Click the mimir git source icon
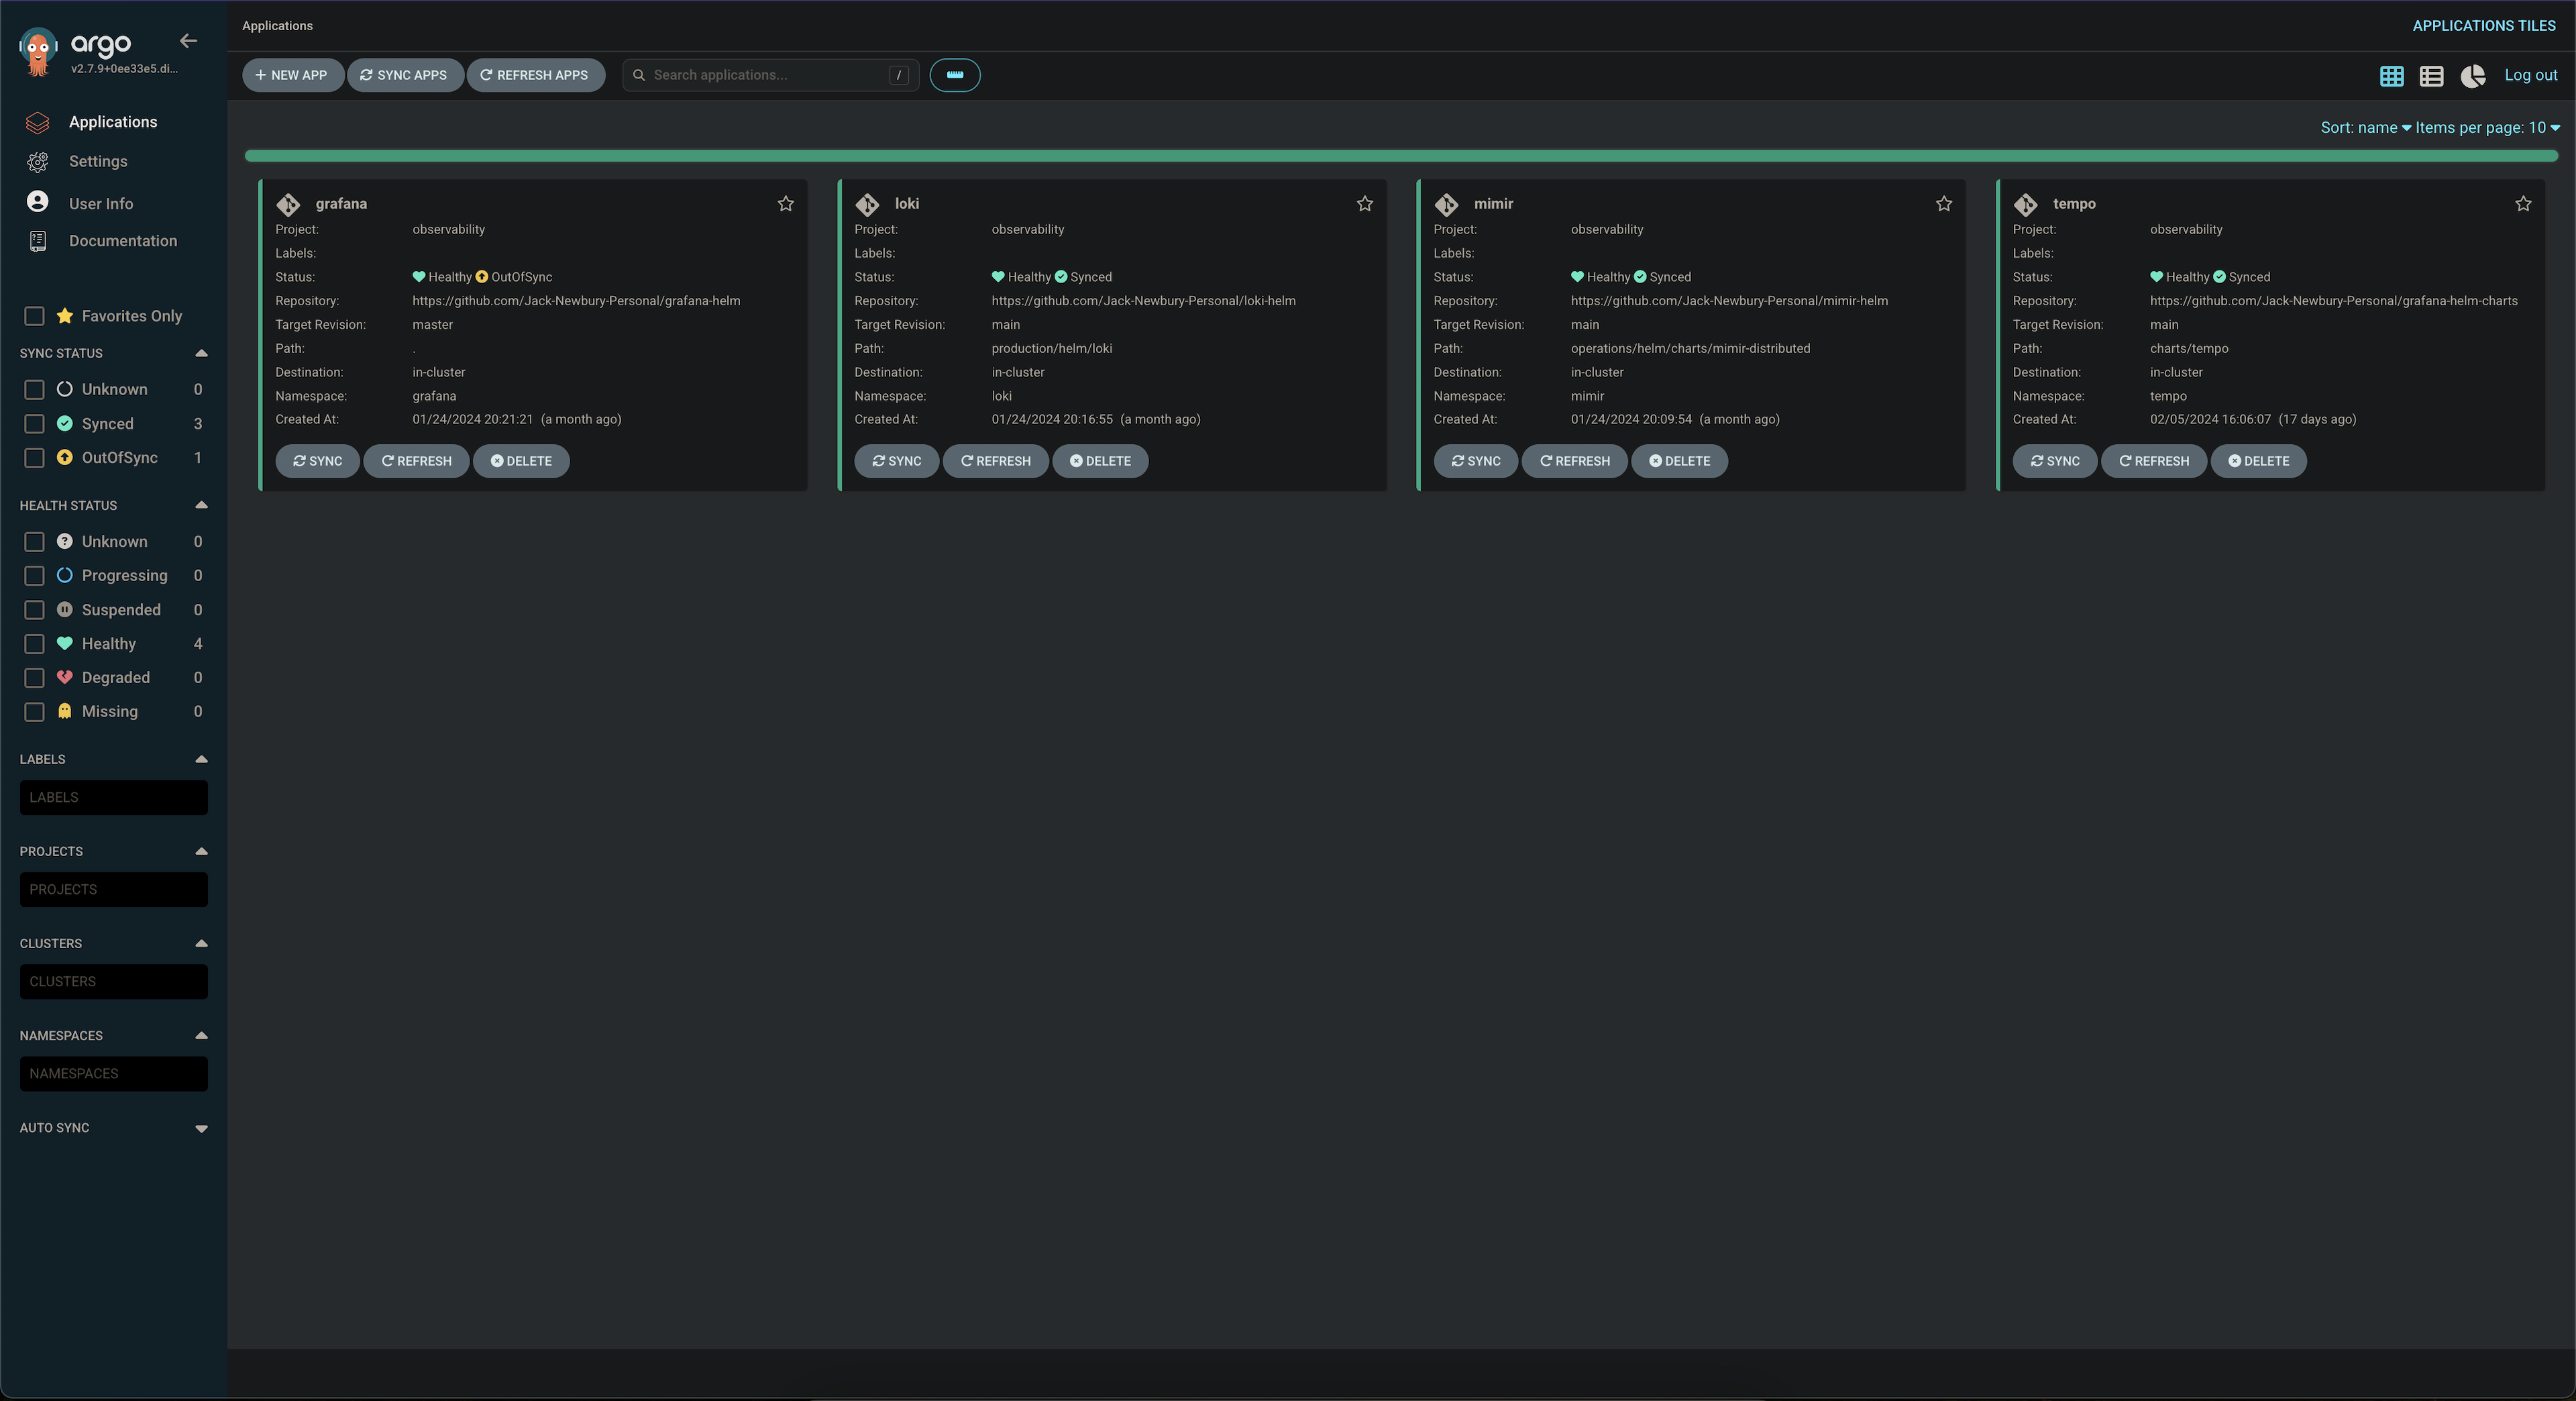This screenshot has width=2576, height=1401. click(1446, 205)
